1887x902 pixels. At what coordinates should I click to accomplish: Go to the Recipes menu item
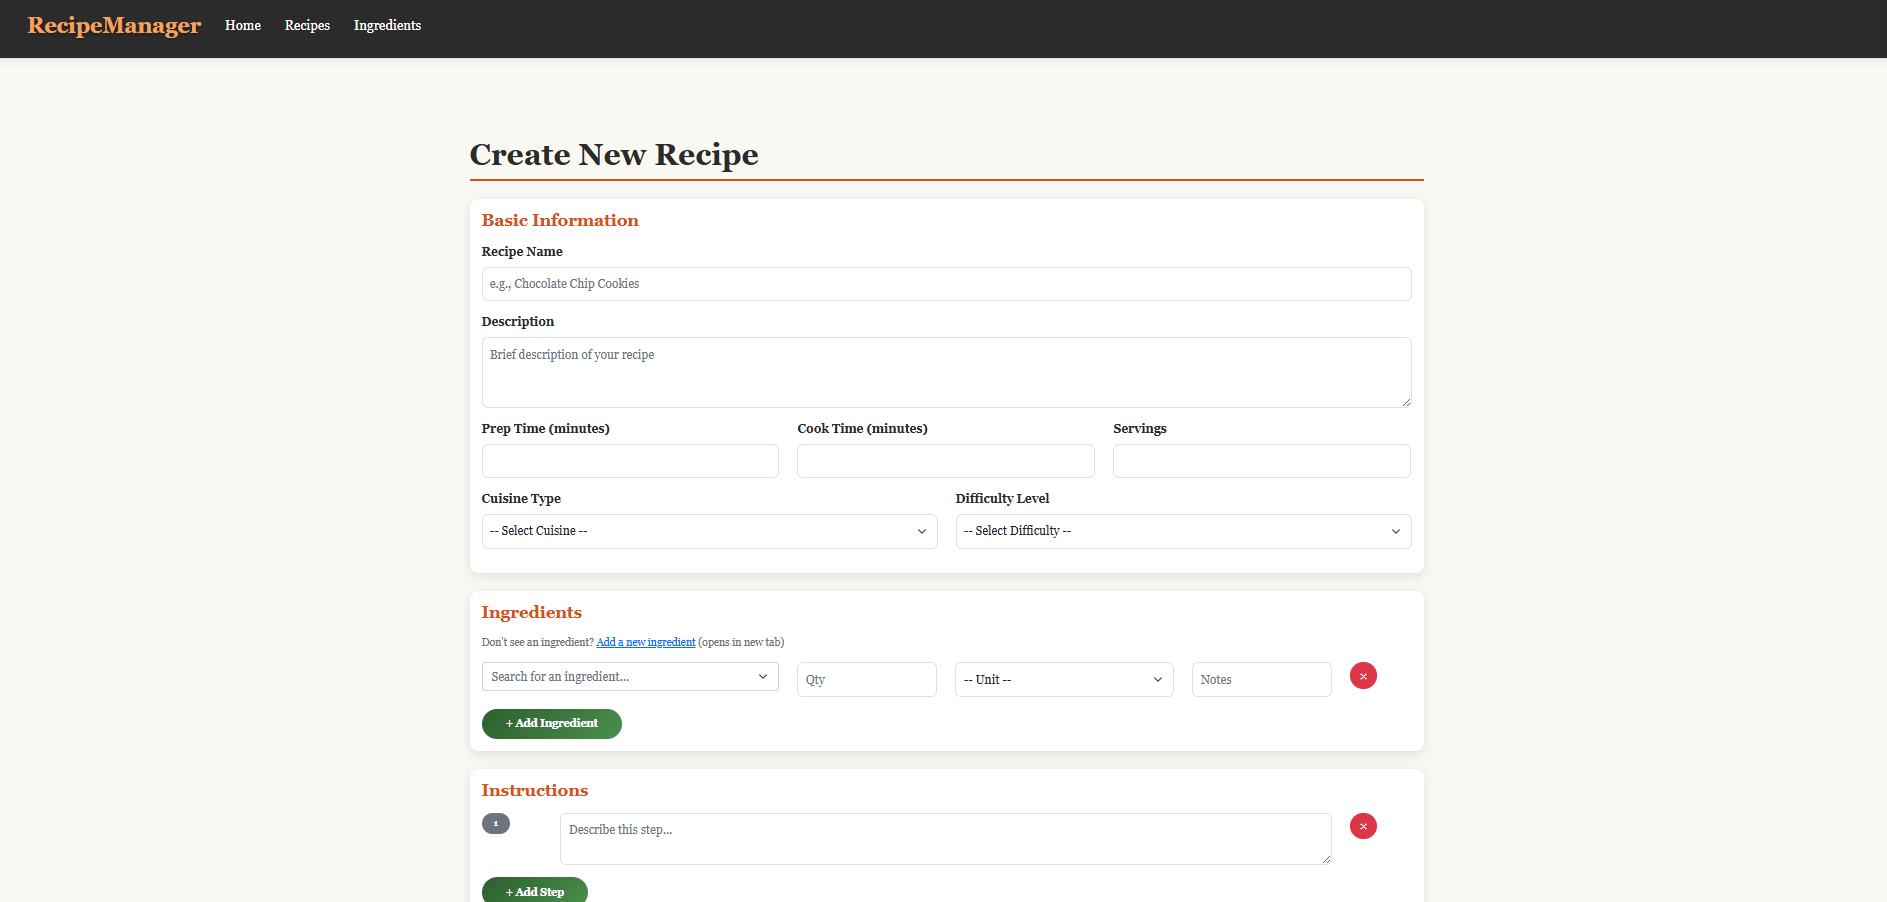click(x=306, y=26)
